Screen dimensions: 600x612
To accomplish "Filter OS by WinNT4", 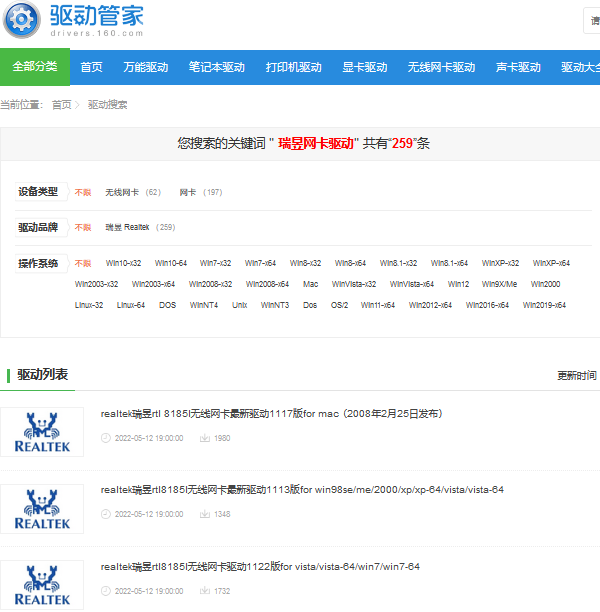I will click(204, 305).
